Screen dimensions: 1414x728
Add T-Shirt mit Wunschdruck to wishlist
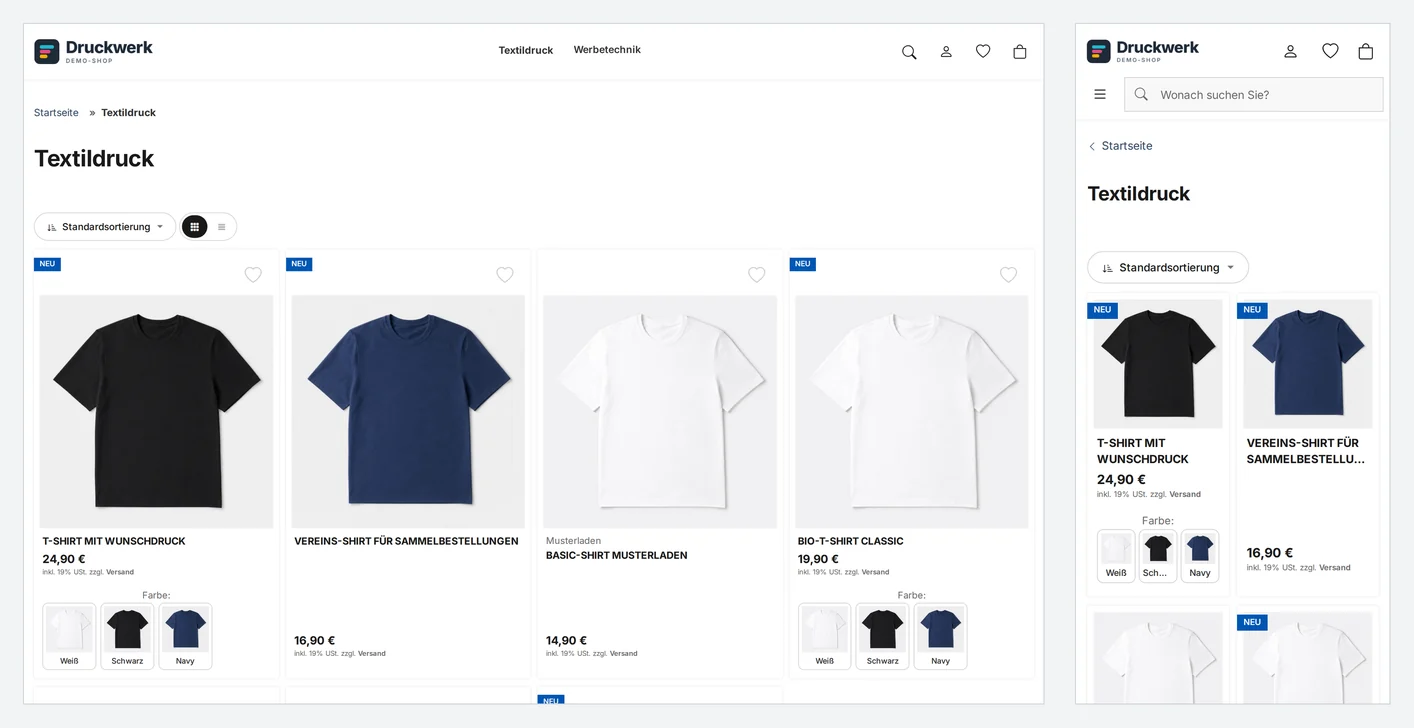click(253, 274)
